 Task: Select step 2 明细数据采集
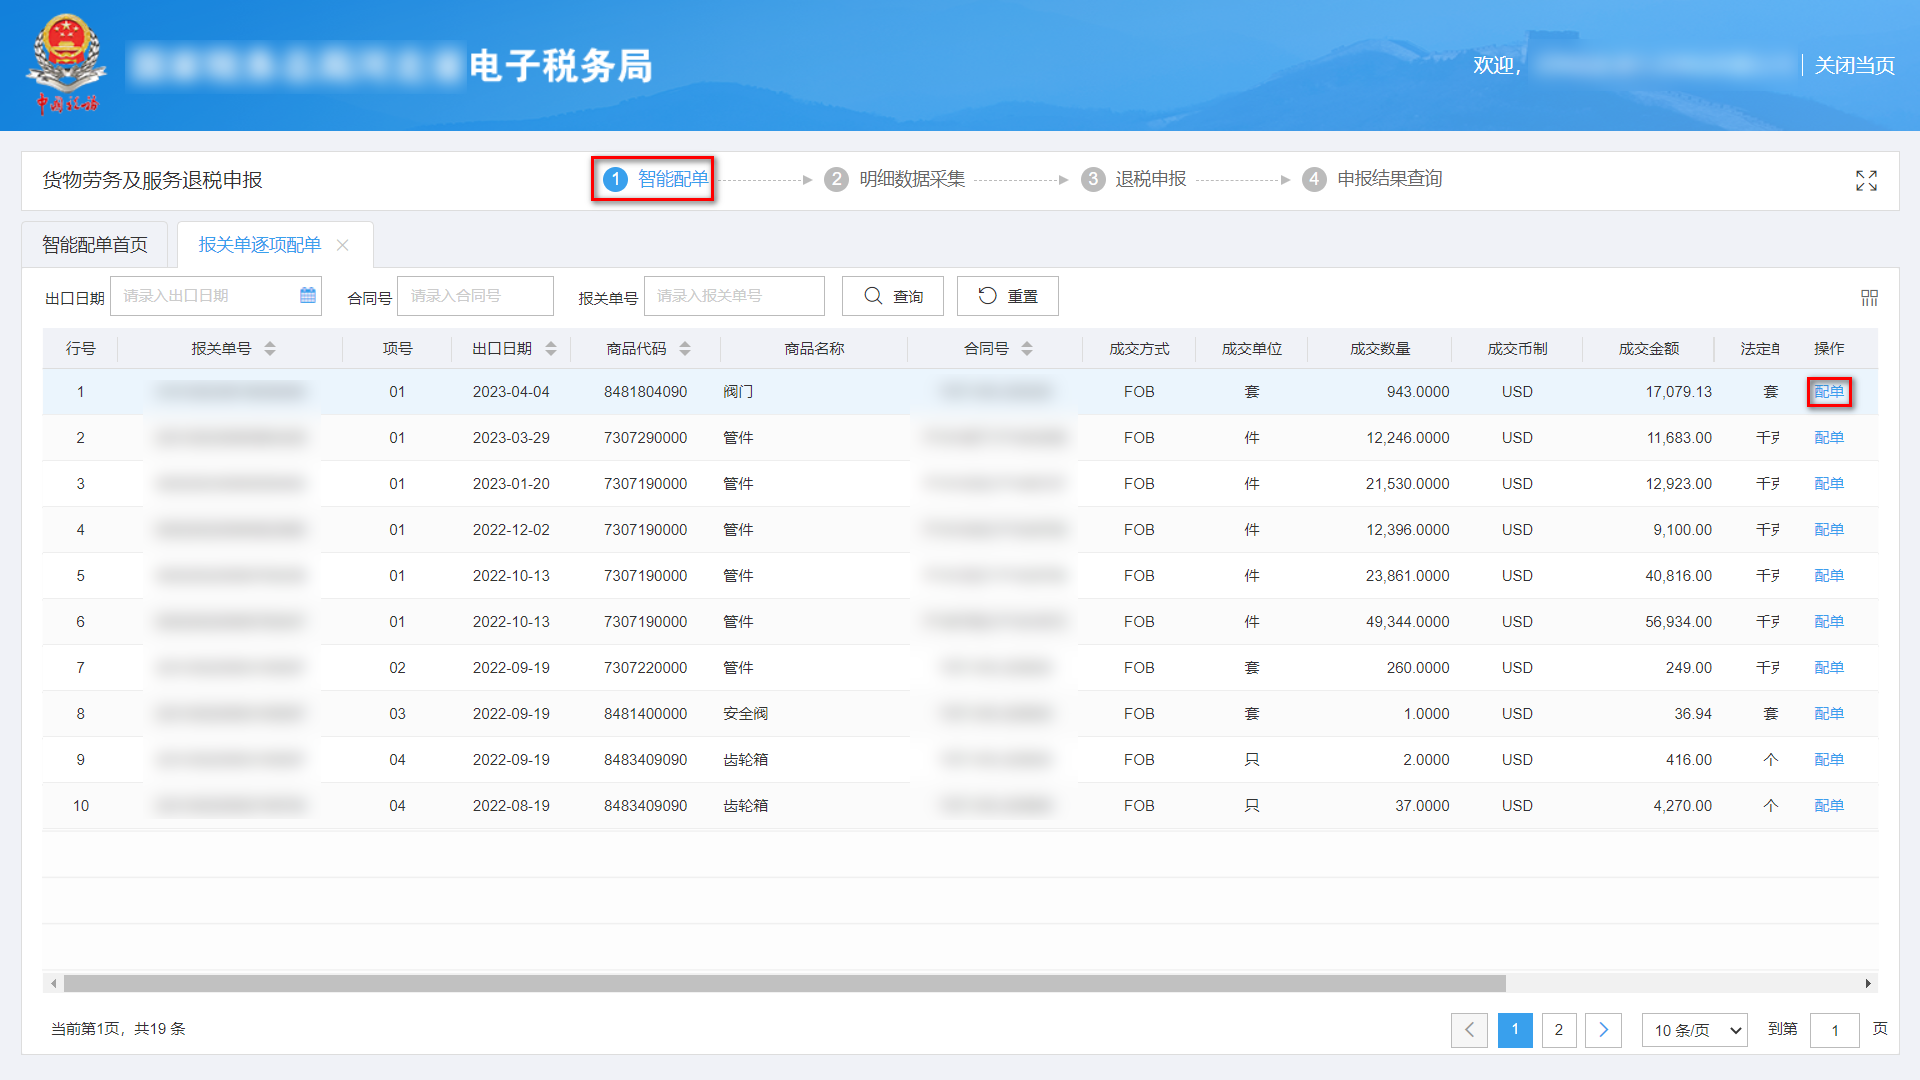(911, 179)
